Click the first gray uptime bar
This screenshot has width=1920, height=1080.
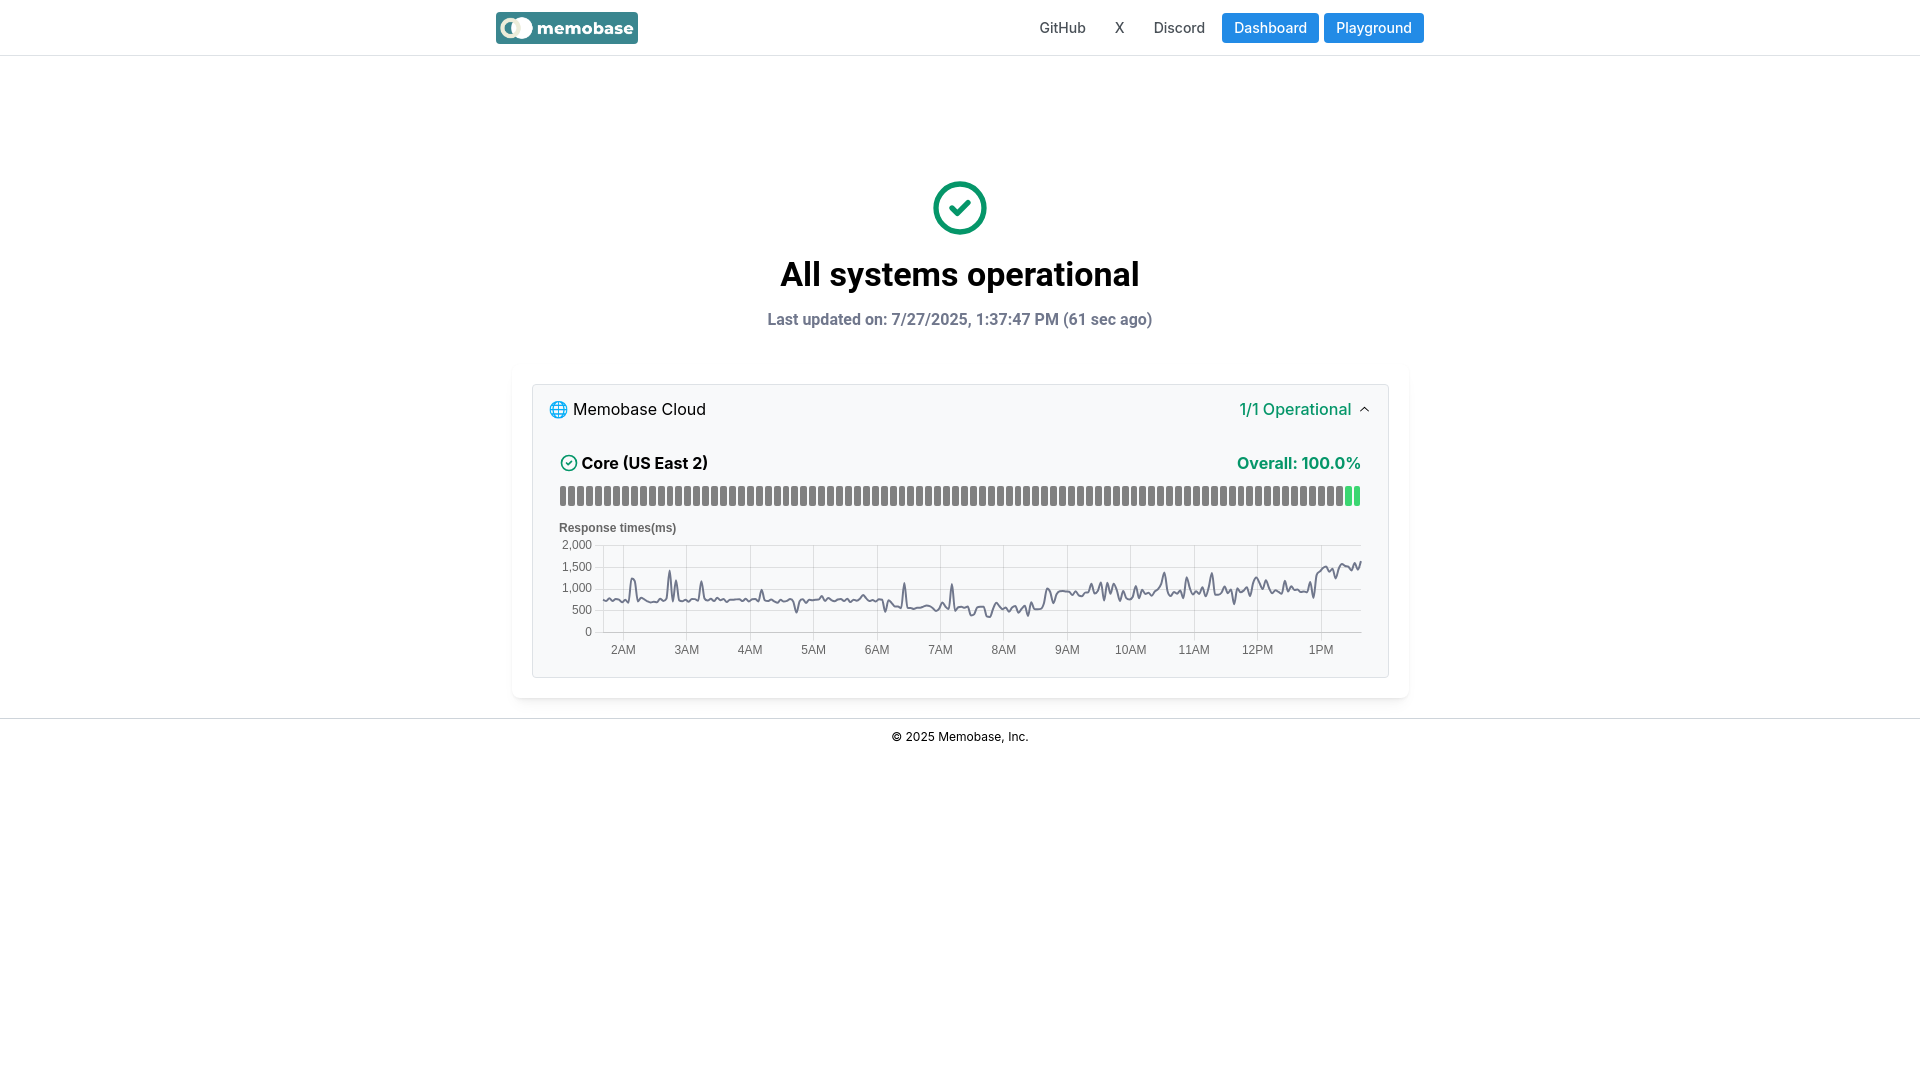pyautogui.click(x=563, y=496)
